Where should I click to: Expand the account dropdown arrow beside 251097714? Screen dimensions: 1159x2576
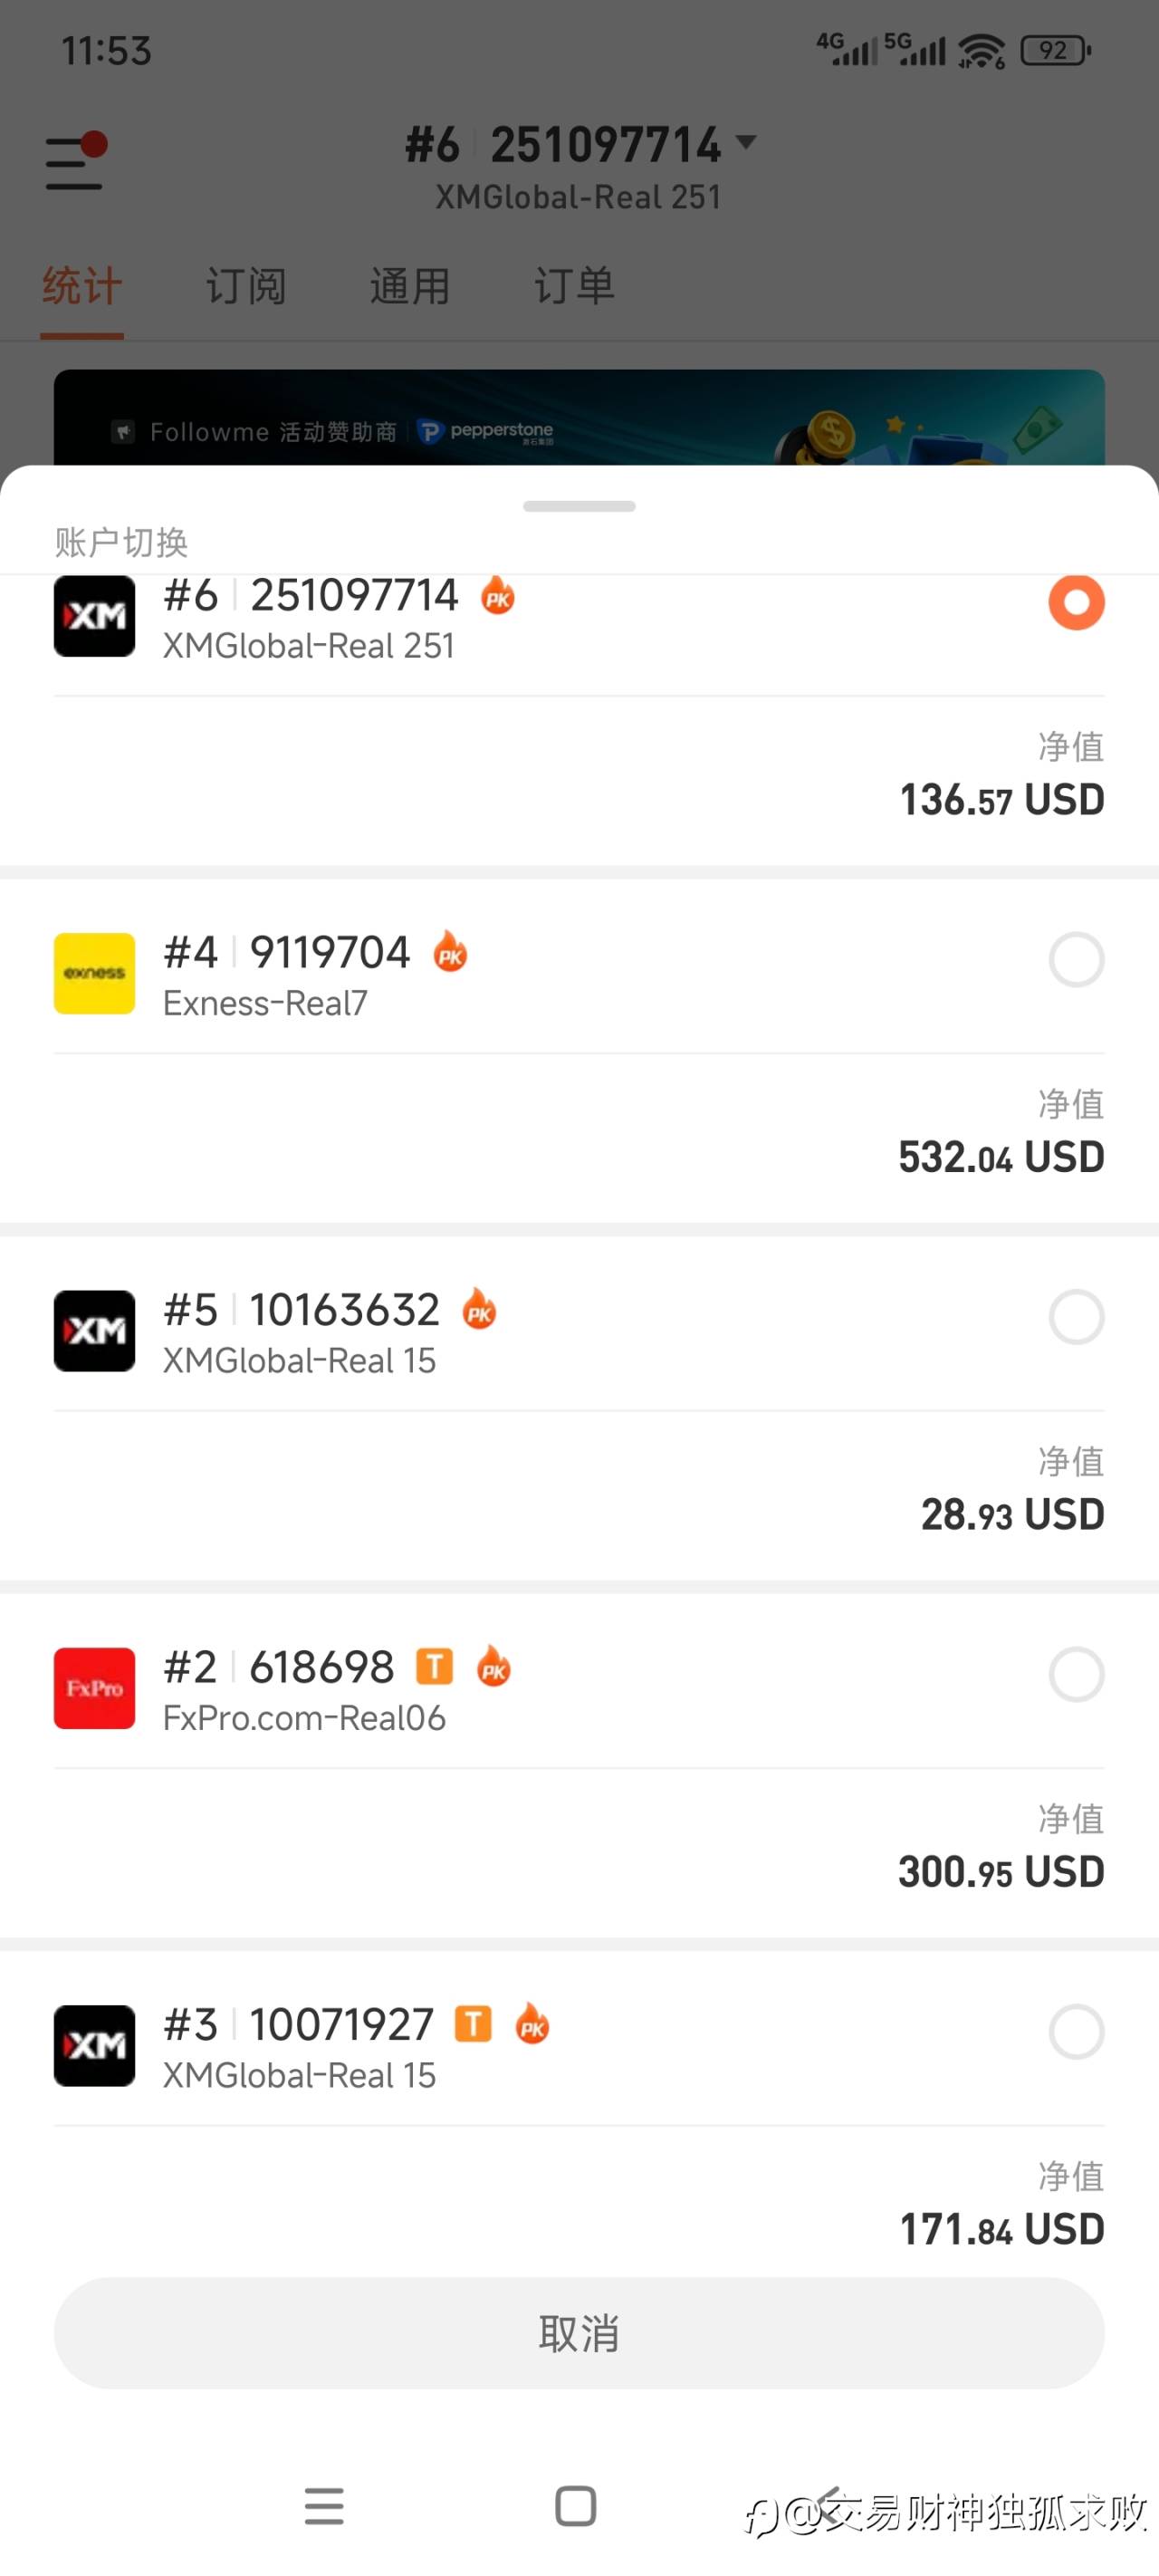click(746, 142)
